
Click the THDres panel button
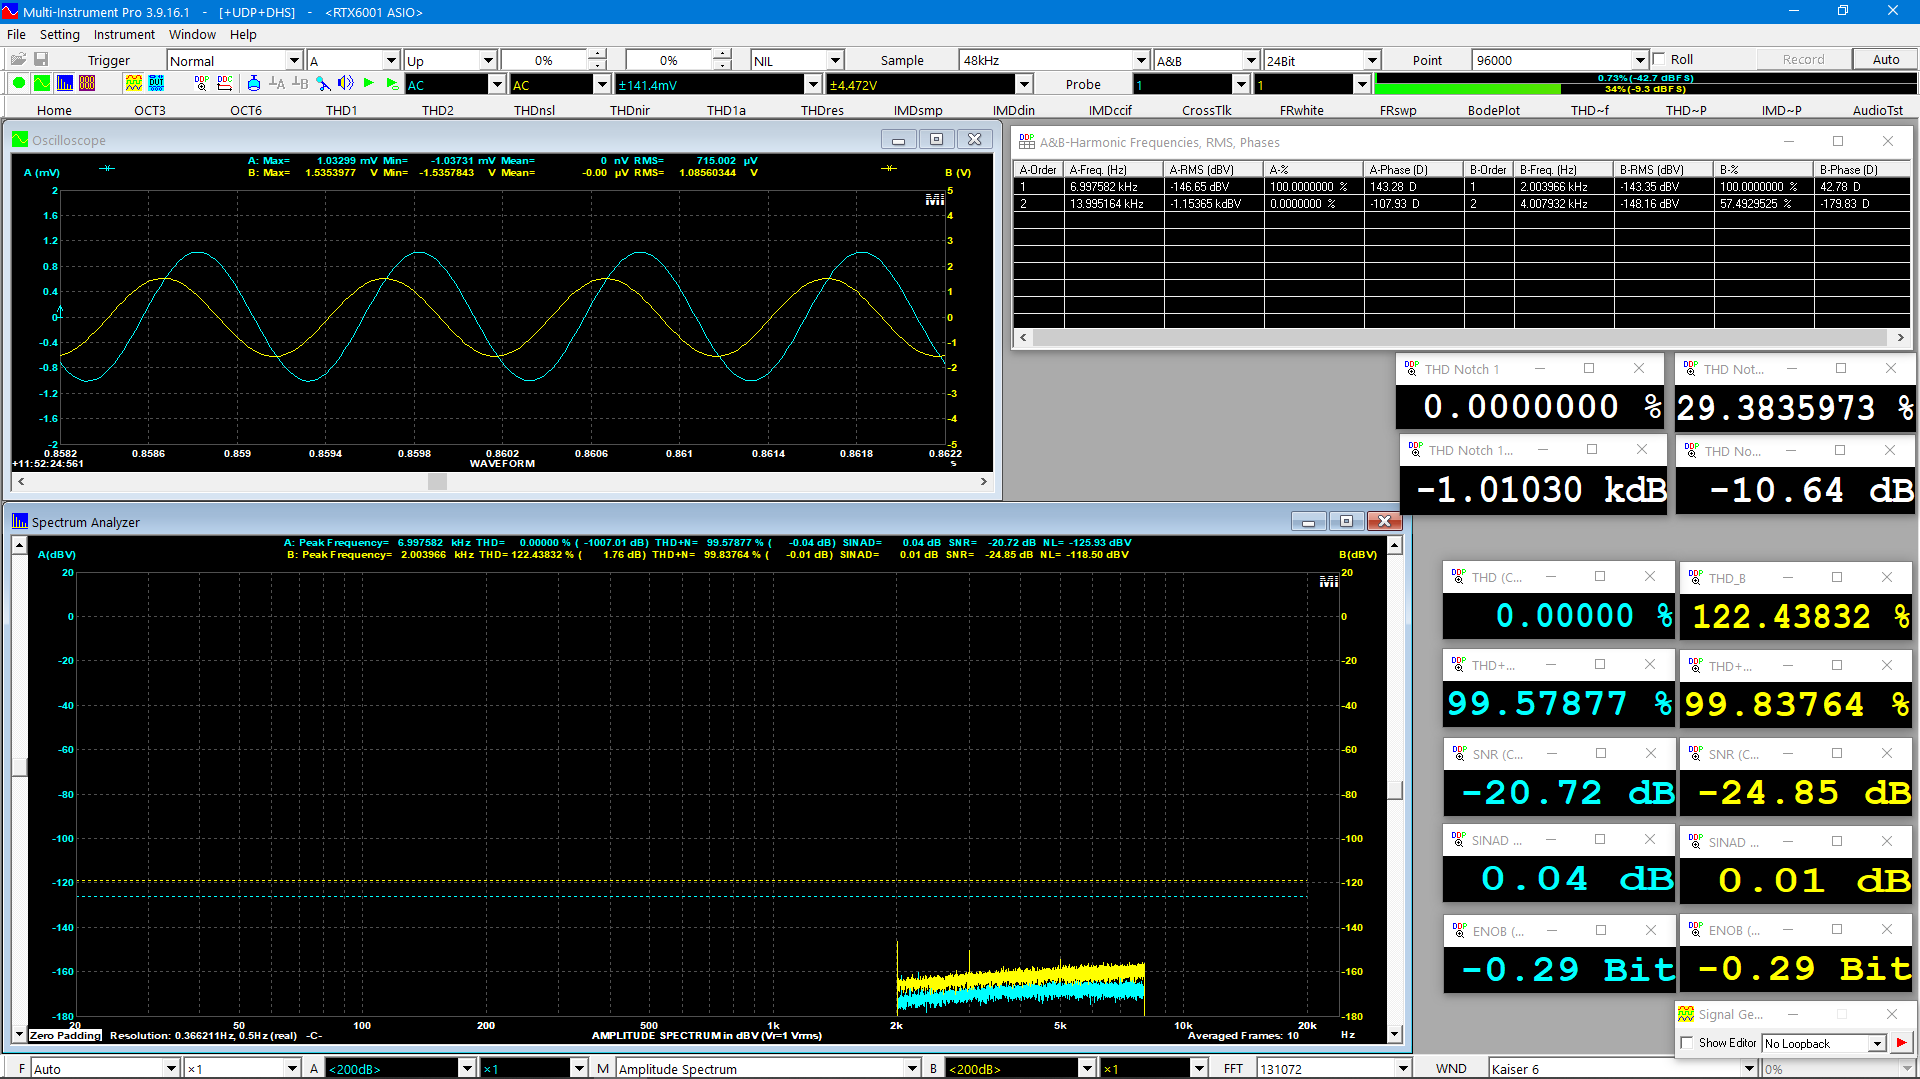click(x=822, y=110)
